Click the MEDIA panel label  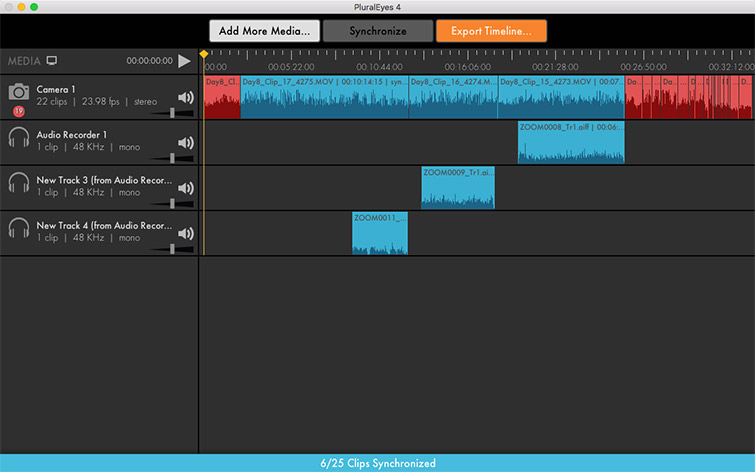click(x=24, y=61)
